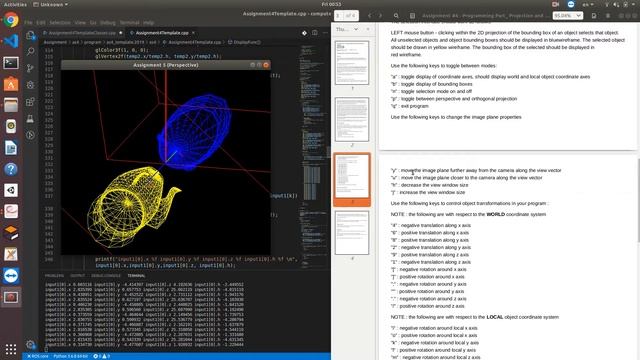Viewport: 640px width, 360px height.
Task: Click page number field in PDF viewer
Action: (x=339, y=16)
